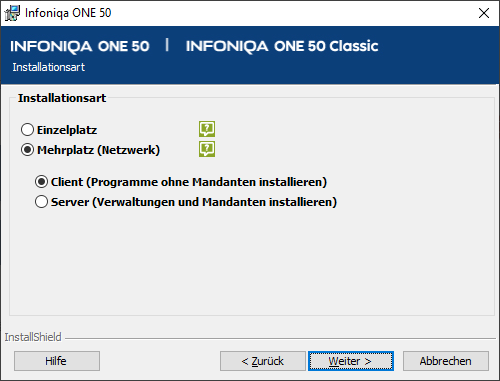This screenshot has height=381, width=500.
Task: Click the text 'Server (Verwaltungen und Mandanten installieren)'
Action: [x=194, y=202]
